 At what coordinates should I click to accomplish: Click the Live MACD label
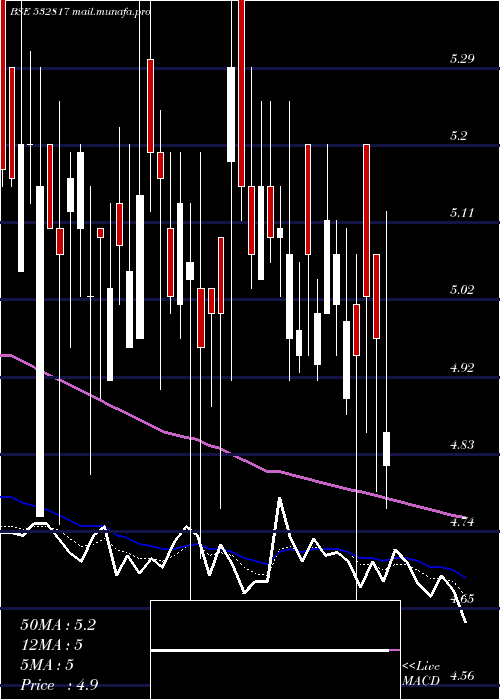(x=421, y=674)
